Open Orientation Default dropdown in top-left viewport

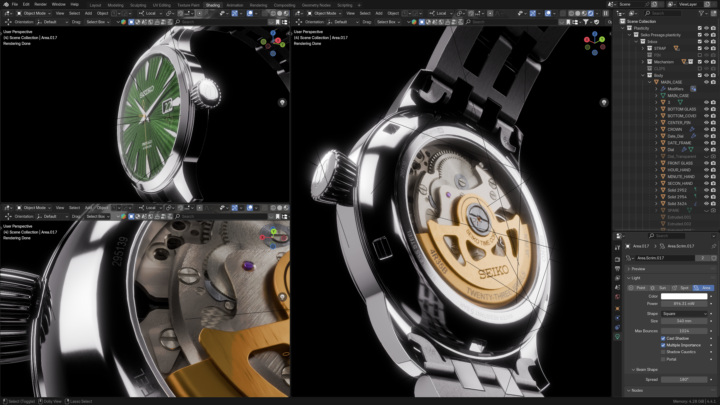click(52, 22)
